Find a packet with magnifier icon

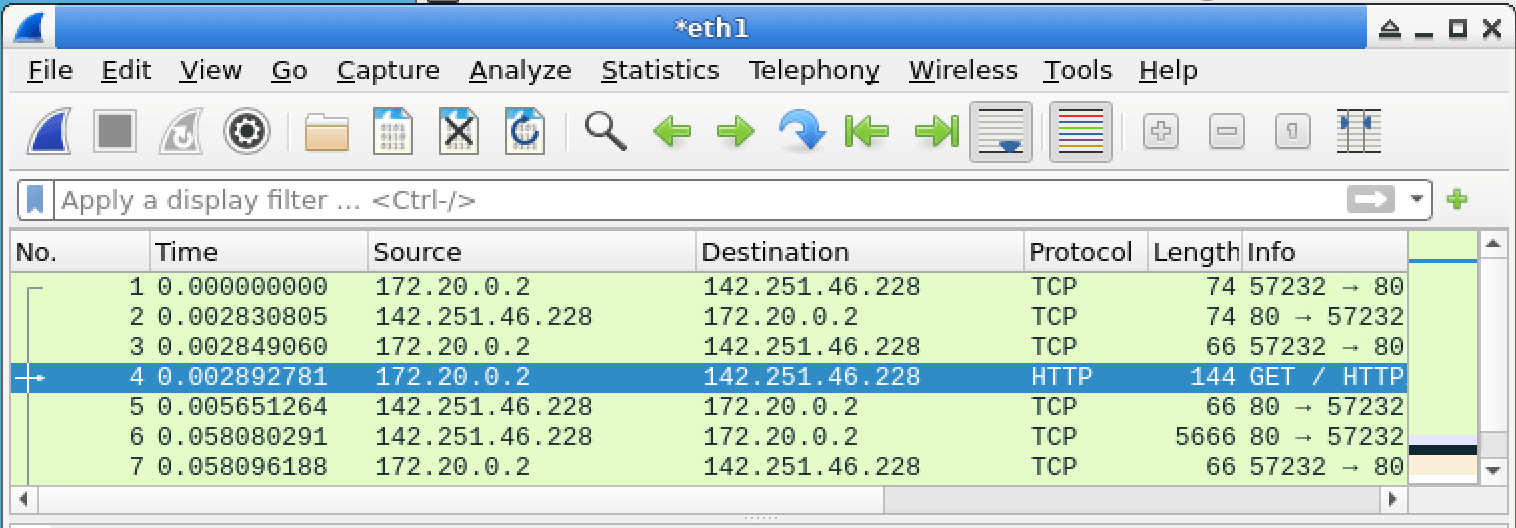605,131
